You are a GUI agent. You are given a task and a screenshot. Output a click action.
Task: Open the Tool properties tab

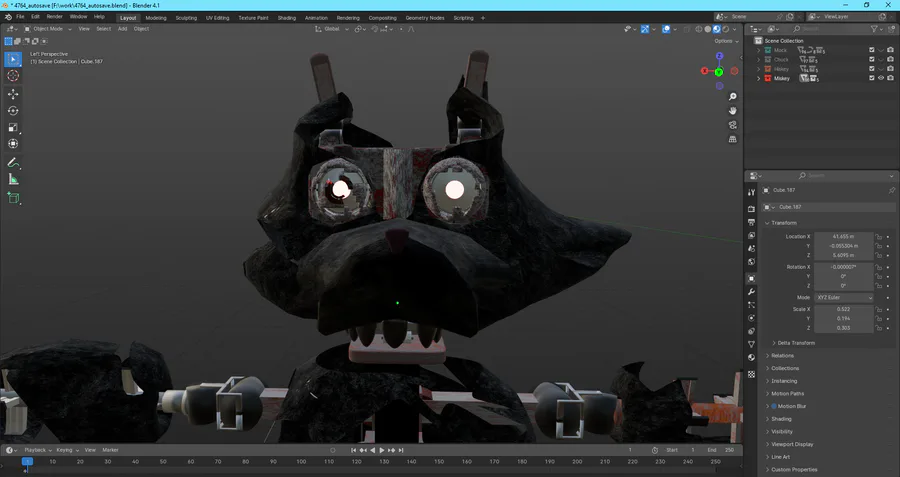751,192
